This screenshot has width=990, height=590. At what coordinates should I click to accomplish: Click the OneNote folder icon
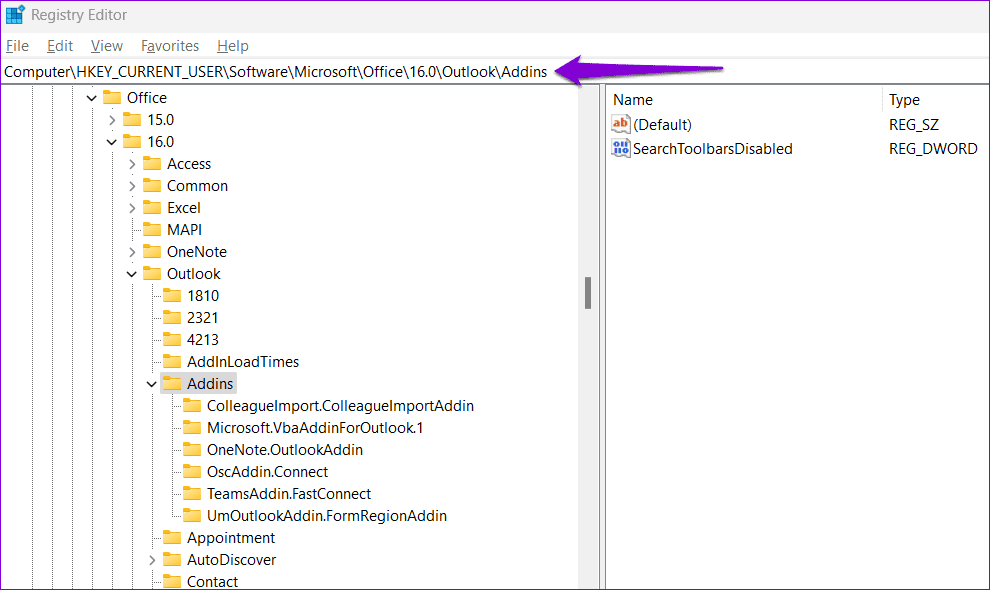(x=152, y=251)
